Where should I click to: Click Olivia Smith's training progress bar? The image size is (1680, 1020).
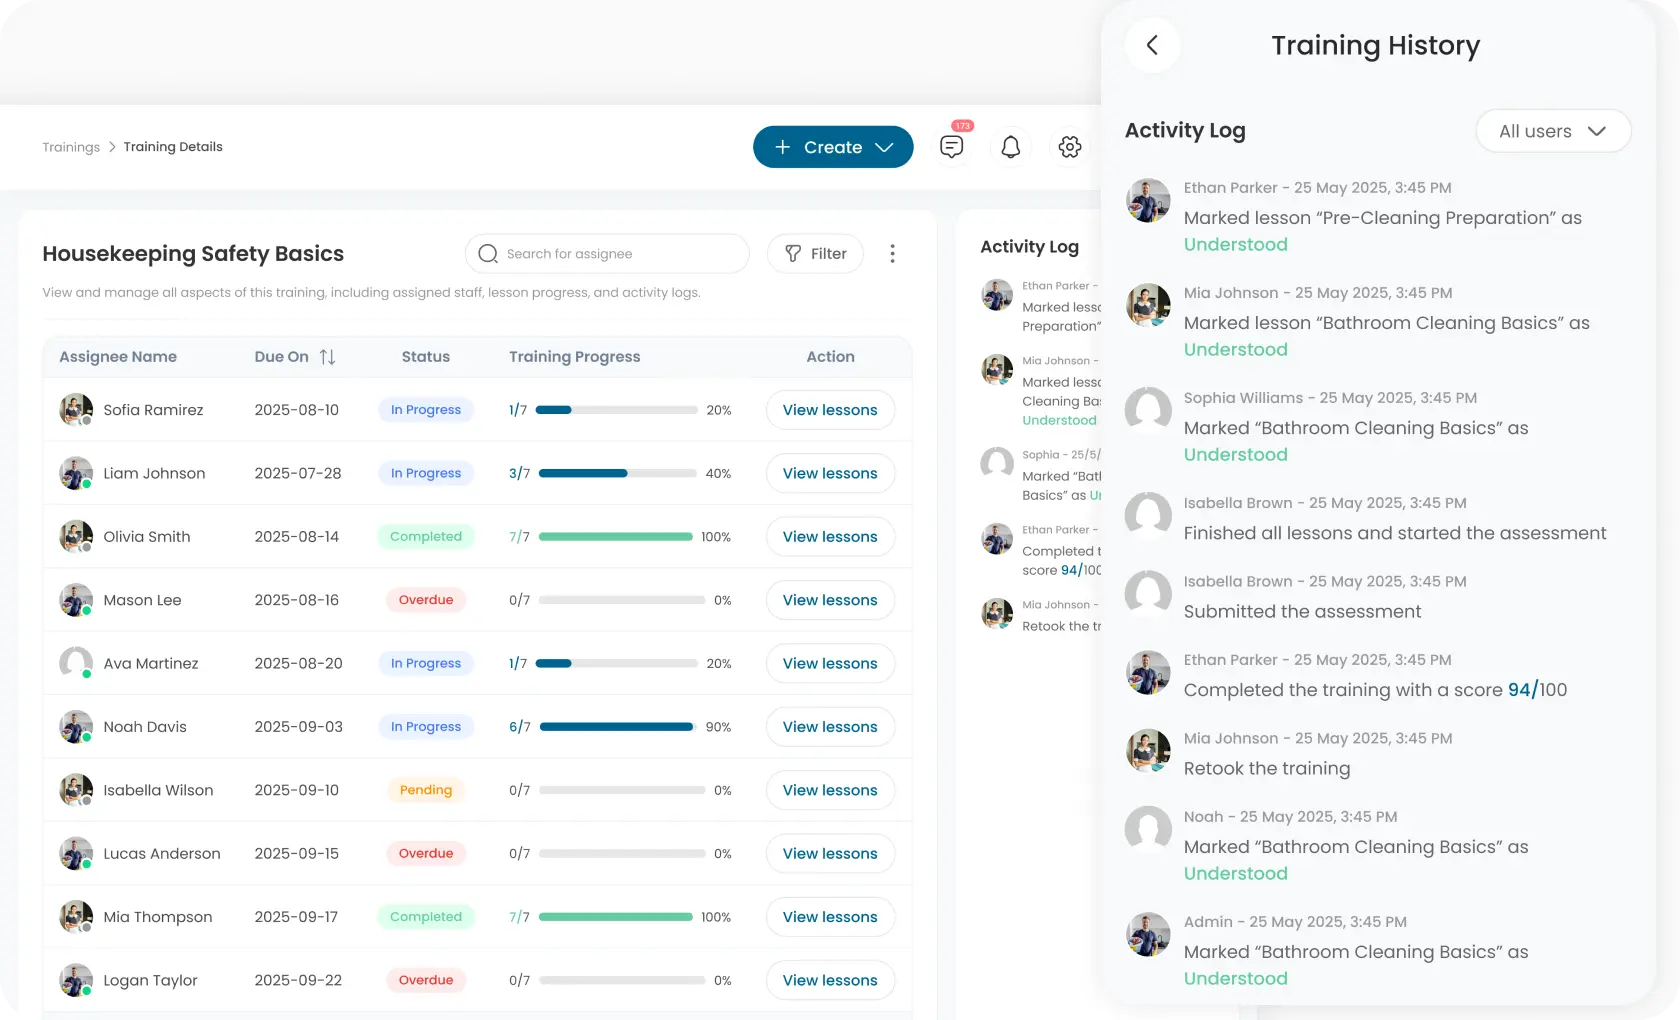(x=615, y=537)
